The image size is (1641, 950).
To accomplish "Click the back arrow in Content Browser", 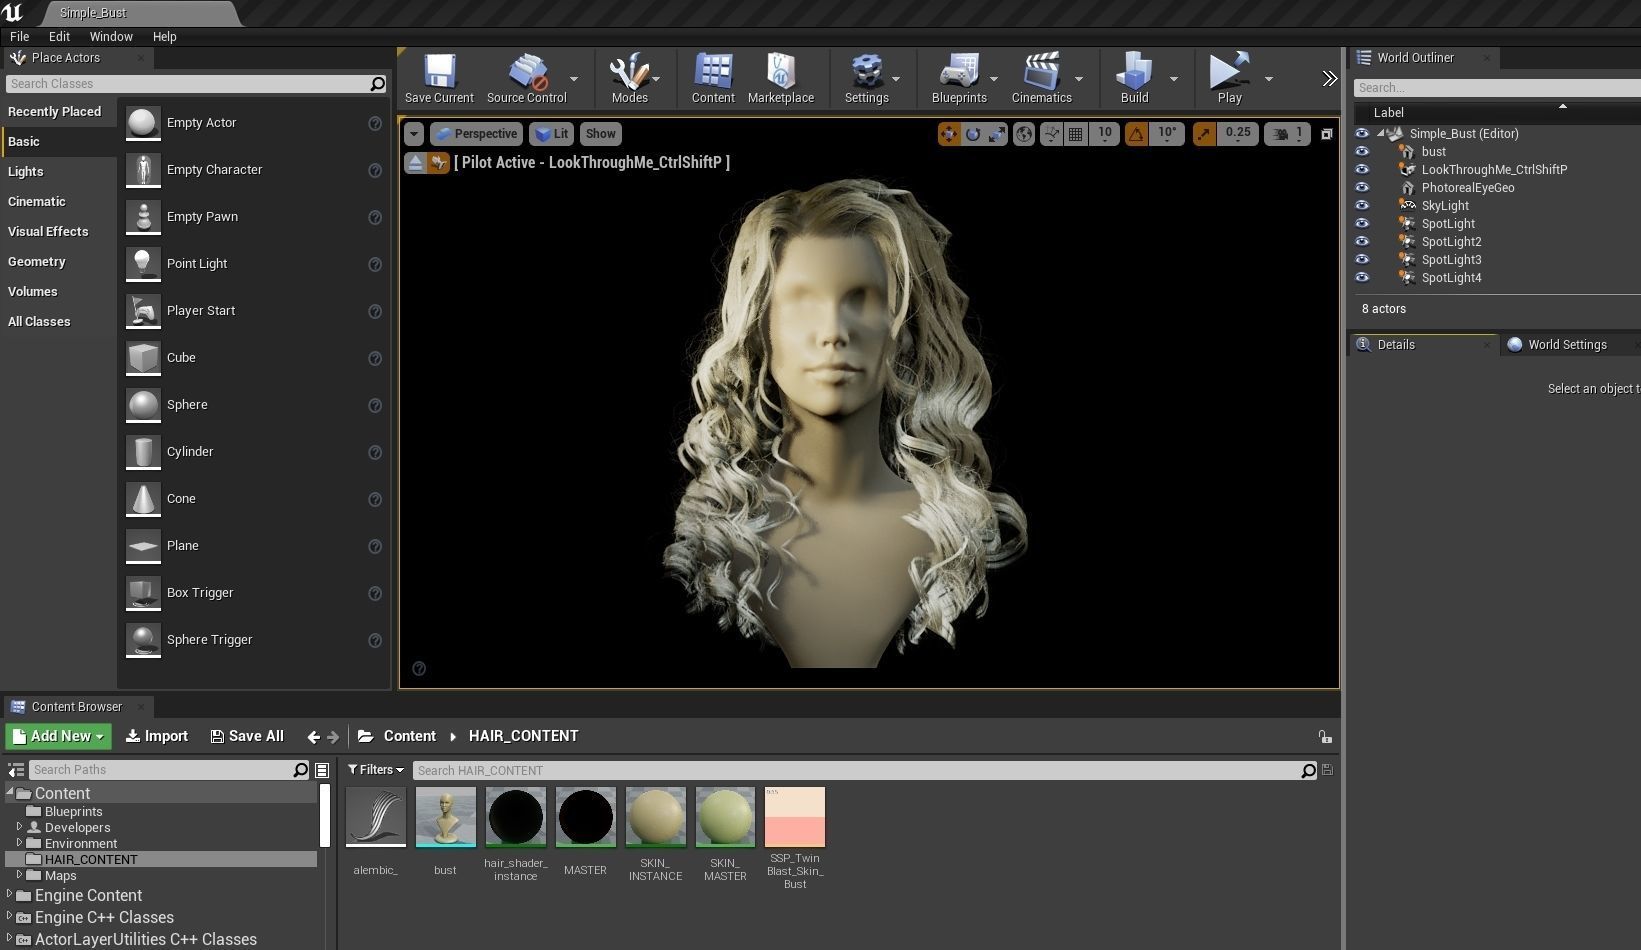I will click(x=314, y=737).
